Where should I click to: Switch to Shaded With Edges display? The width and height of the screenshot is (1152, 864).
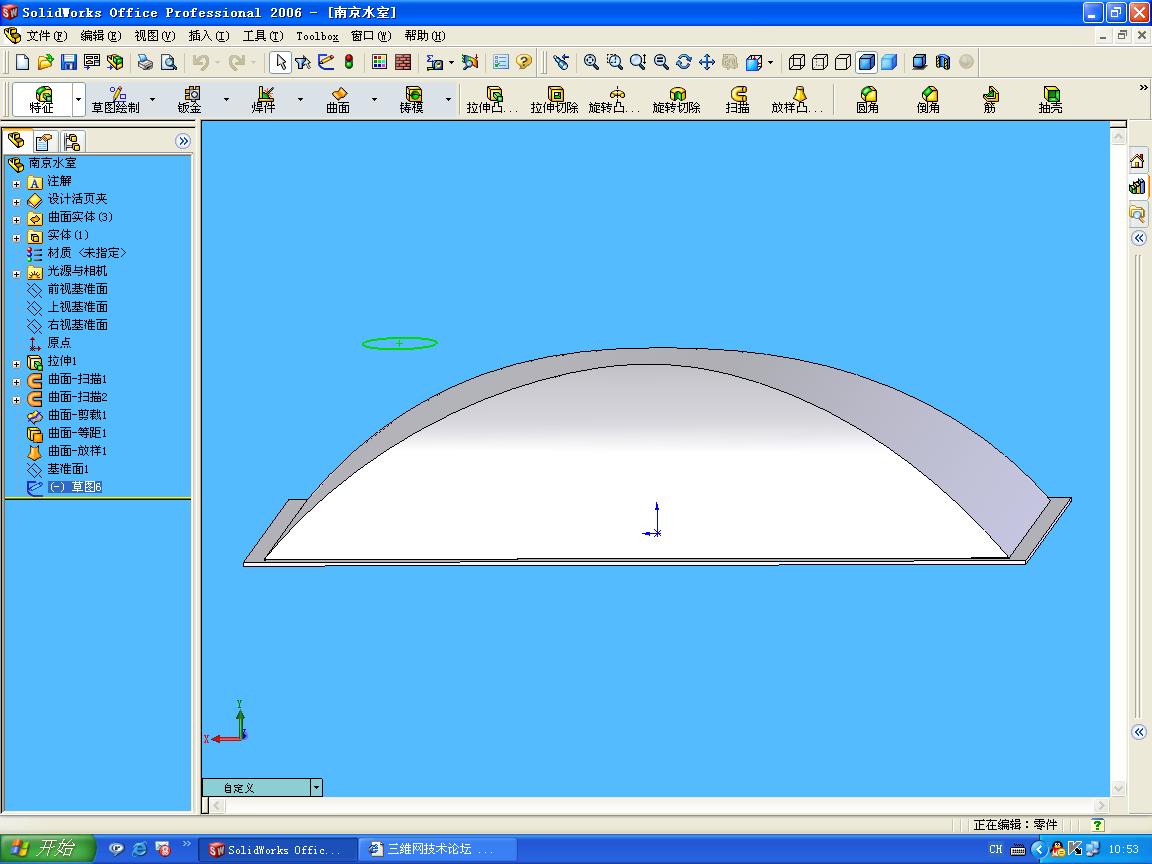(x=866, y=62)
